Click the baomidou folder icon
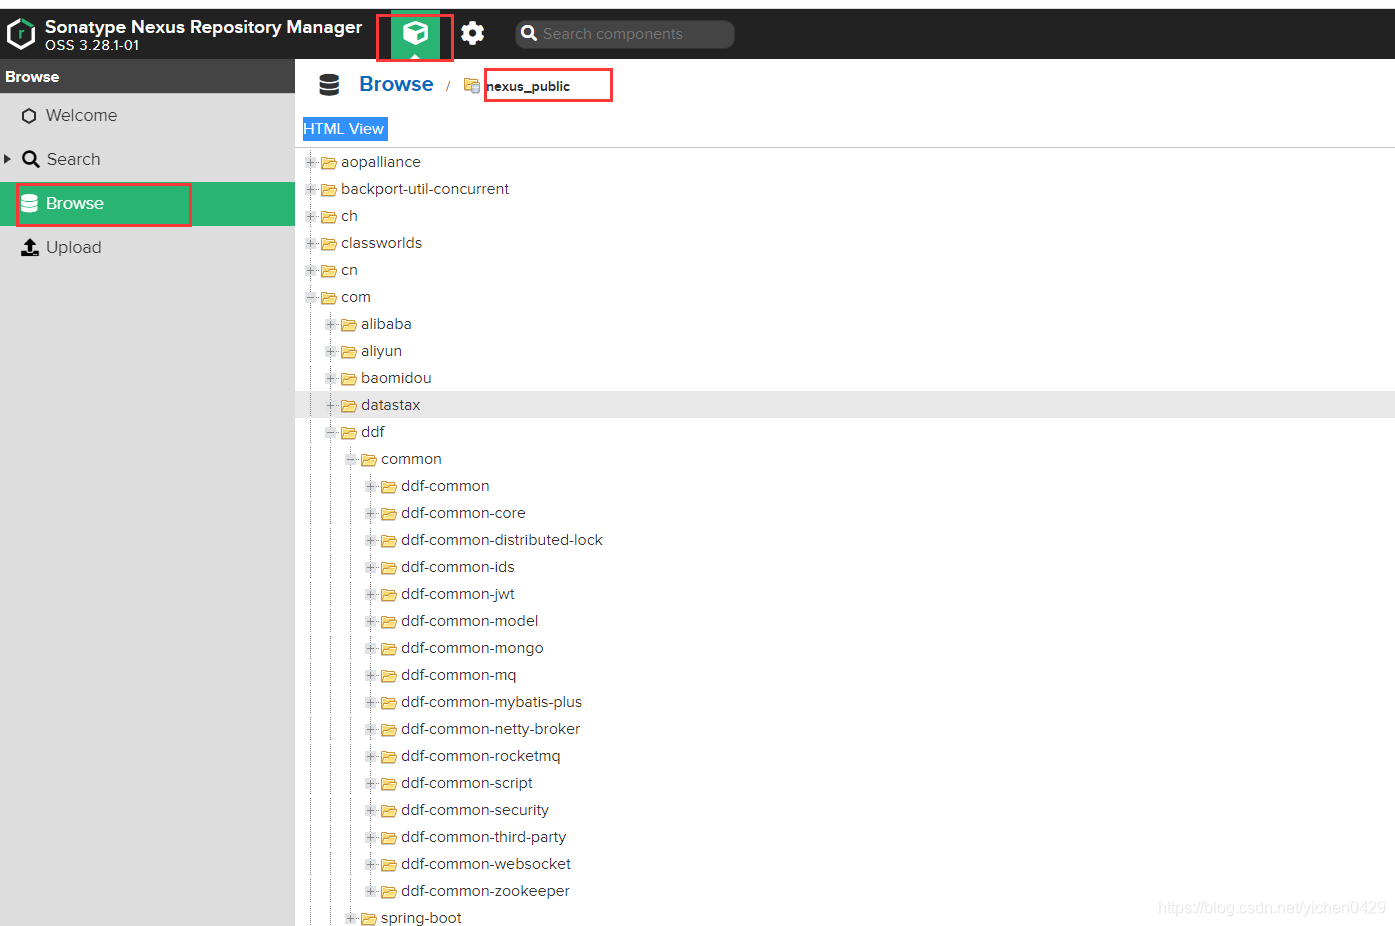Screen dimensions: 1395x926 pyautogui.click(x=349, y=379)
